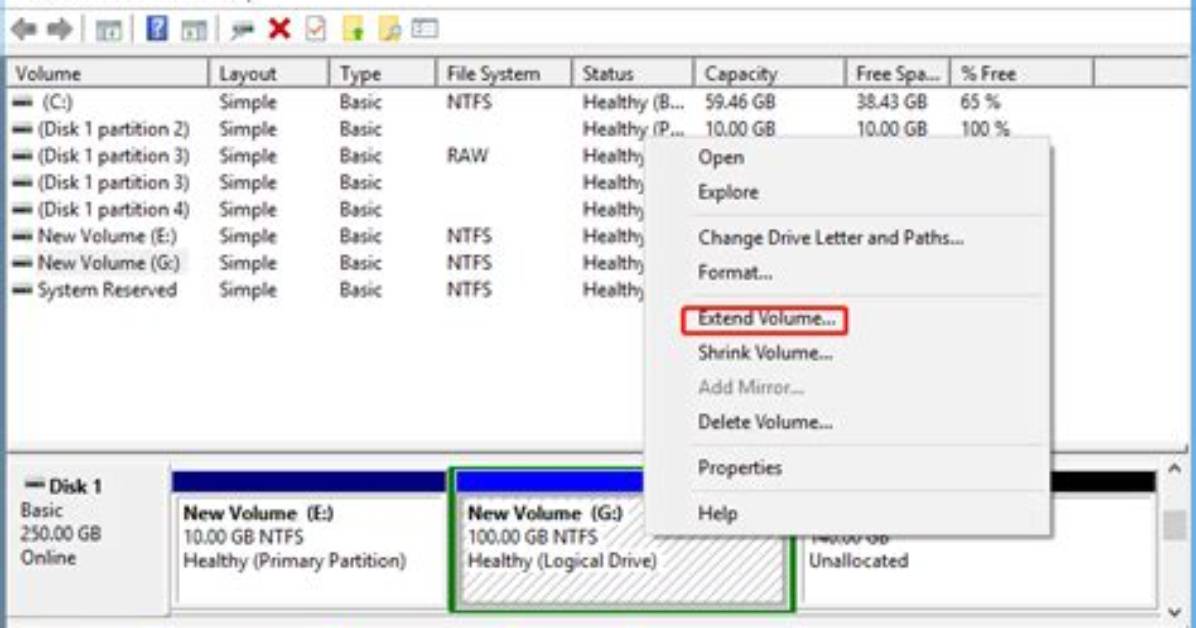Click the drive connect icon left of the red X
Screen dimensions: 1196x628
243,30
